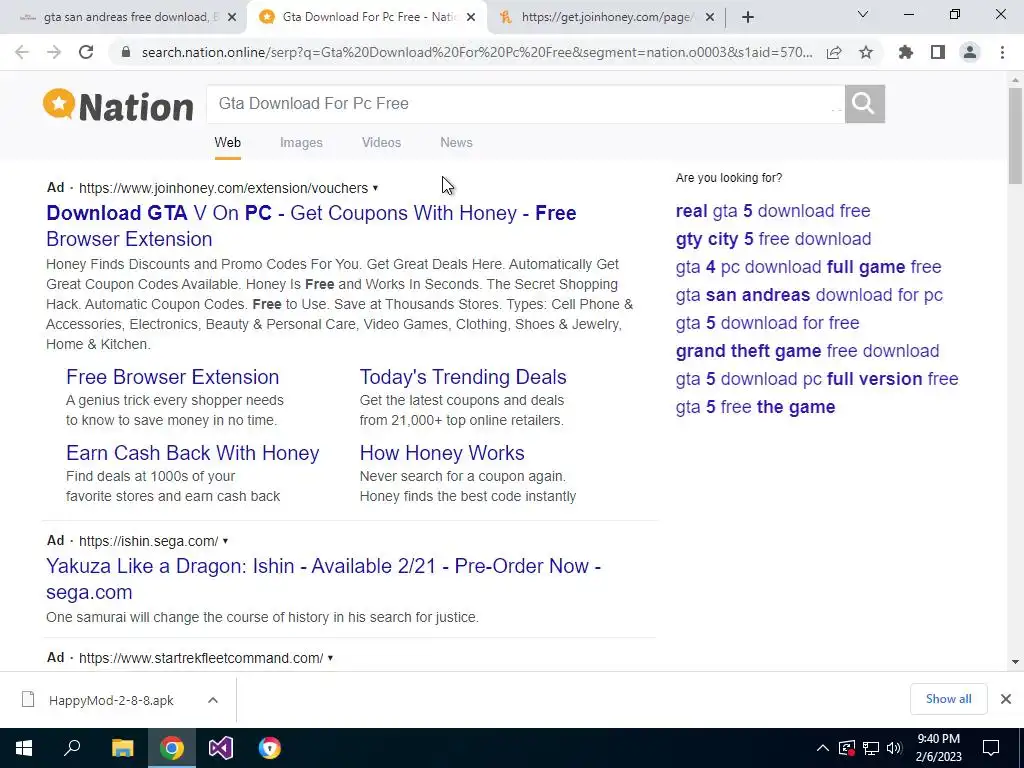This screenshot has height=768, width=1024.
Task: Click the Nation search magnifier button
Action: (865, 103)
